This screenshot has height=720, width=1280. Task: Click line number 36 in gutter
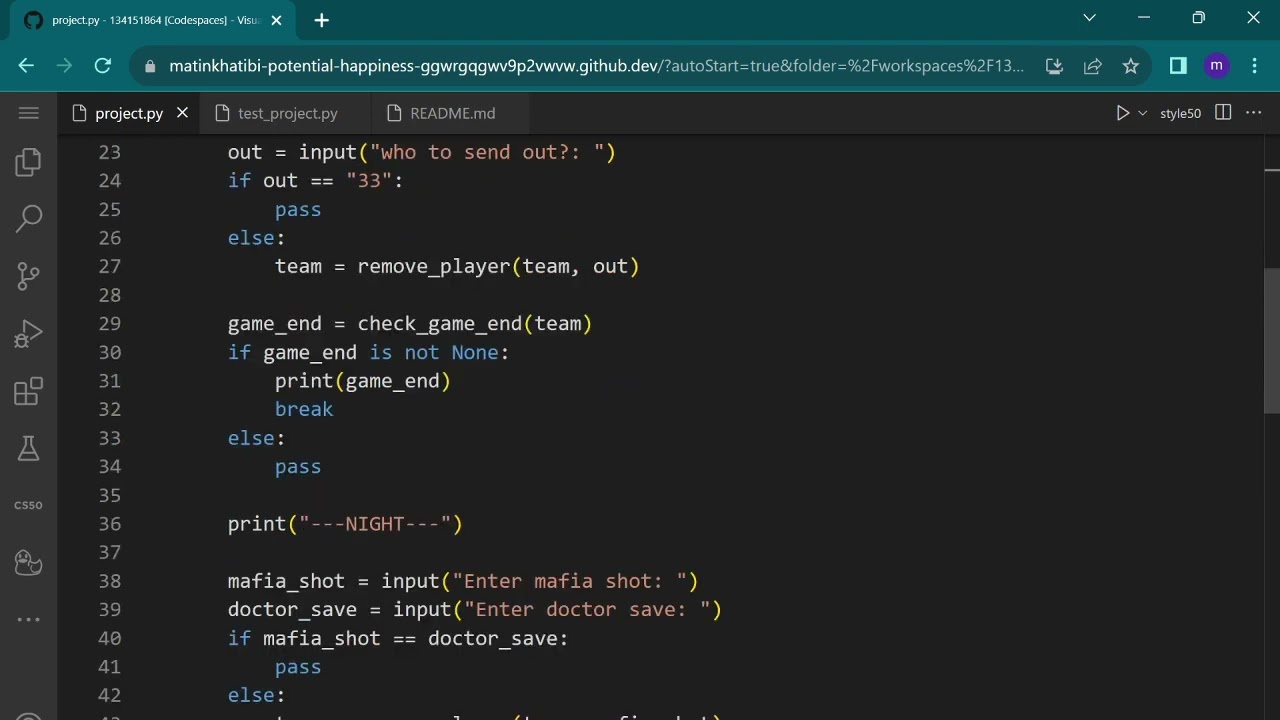110,524
